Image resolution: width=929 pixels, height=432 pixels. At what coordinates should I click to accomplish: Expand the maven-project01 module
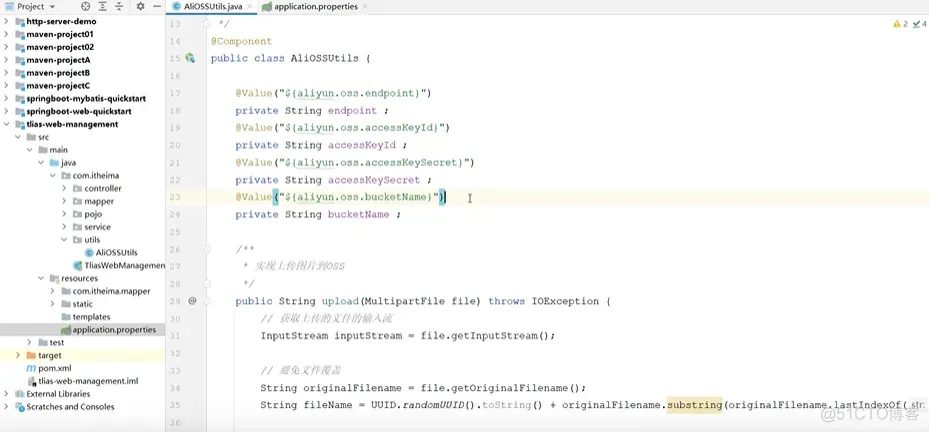(x=6, y=34)
